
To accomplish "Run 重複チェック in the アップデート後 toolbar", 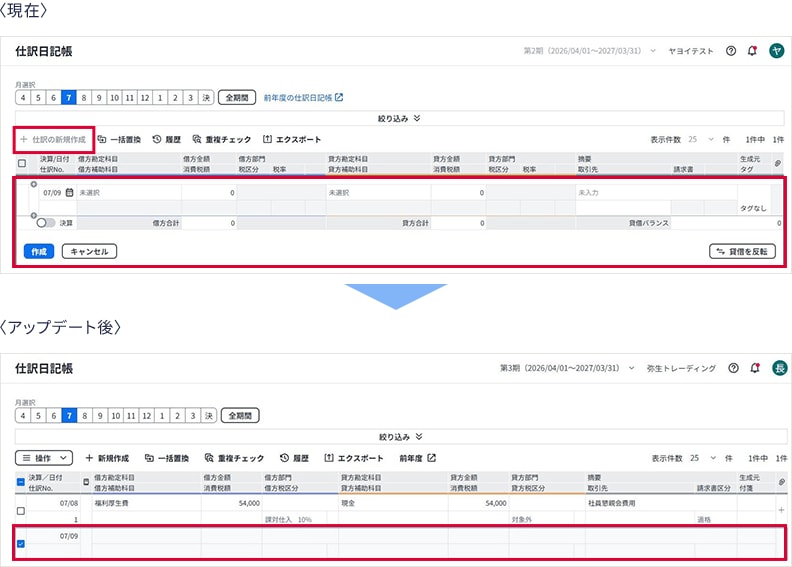I will 234,458.
